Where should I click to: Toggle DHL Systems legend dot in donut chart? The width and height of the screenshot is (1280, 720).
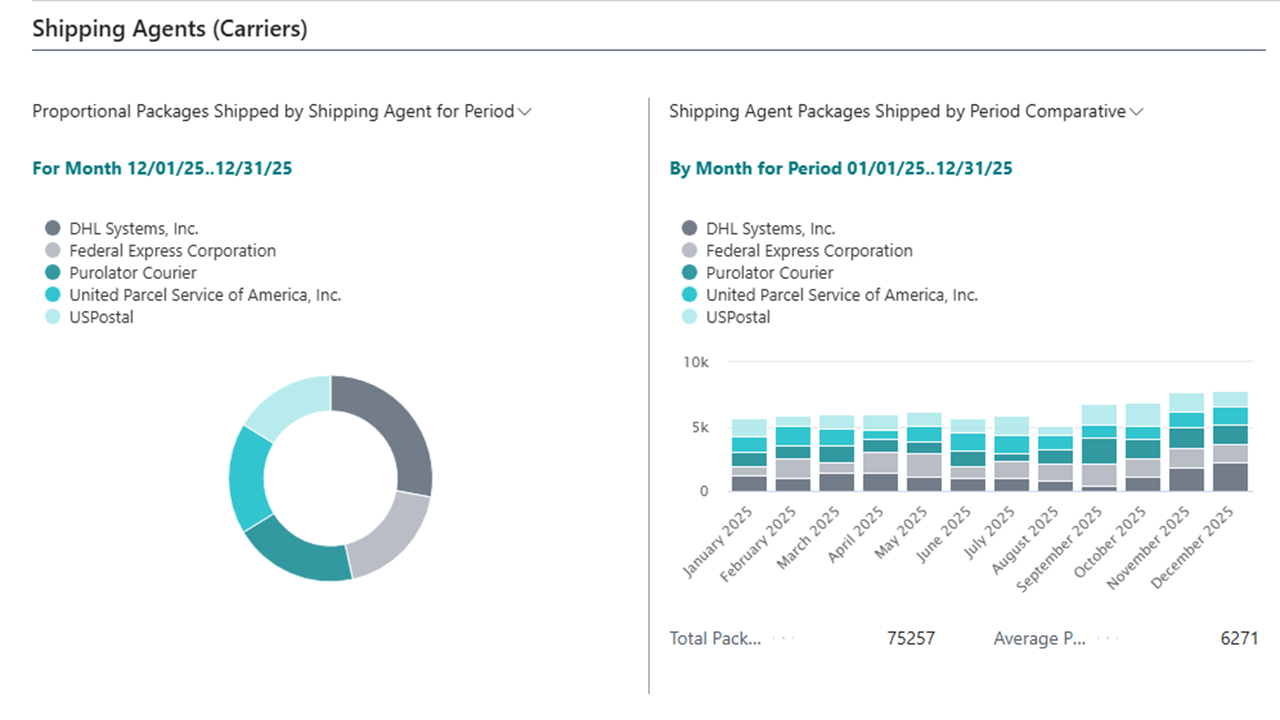[53, 228]
